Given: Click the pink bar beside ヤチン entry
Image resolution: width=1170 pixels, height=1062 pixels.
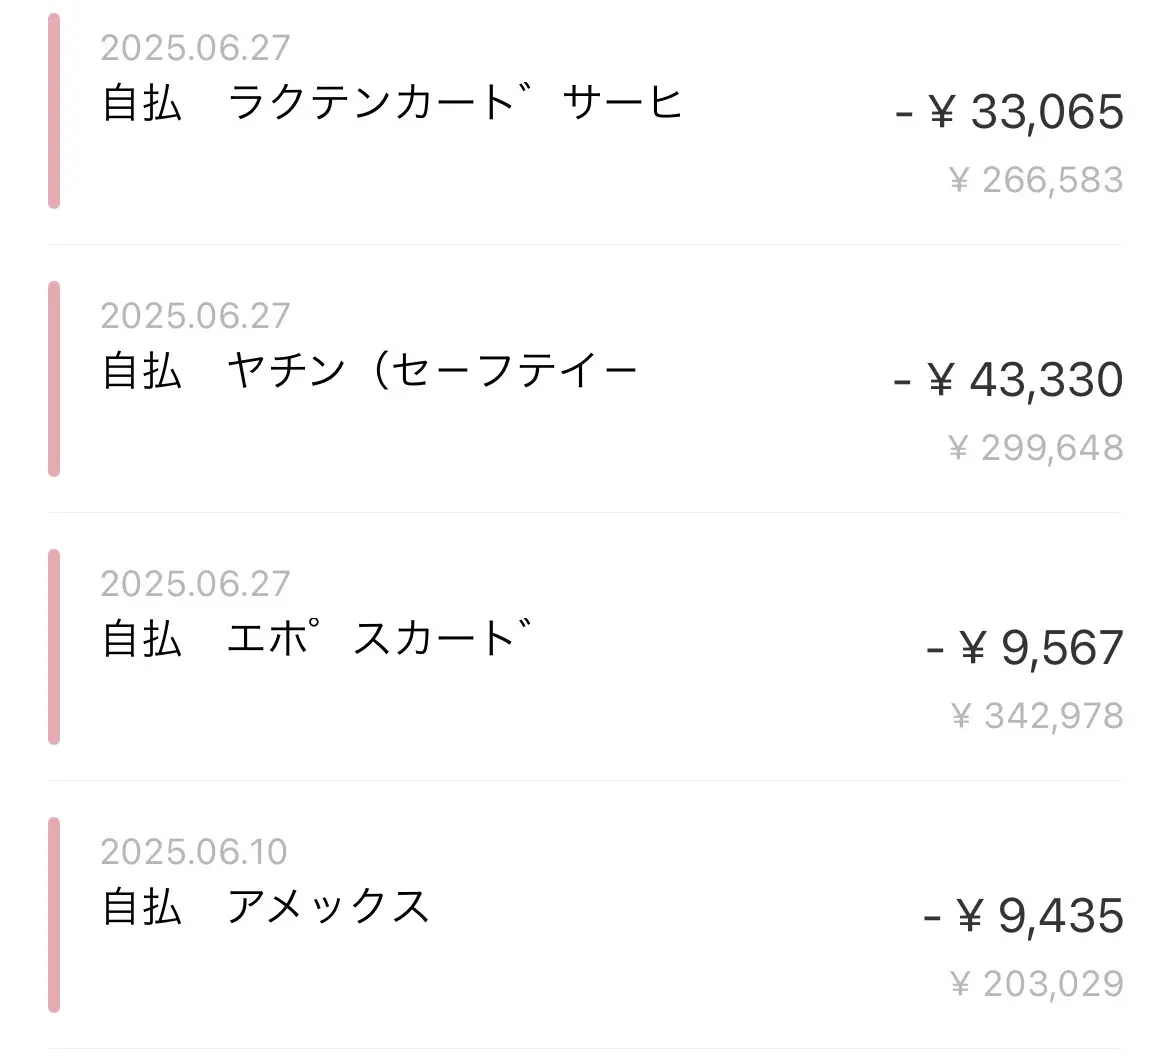Looking at the screenshot, I should pyautogui.click(x=54, y=378).
